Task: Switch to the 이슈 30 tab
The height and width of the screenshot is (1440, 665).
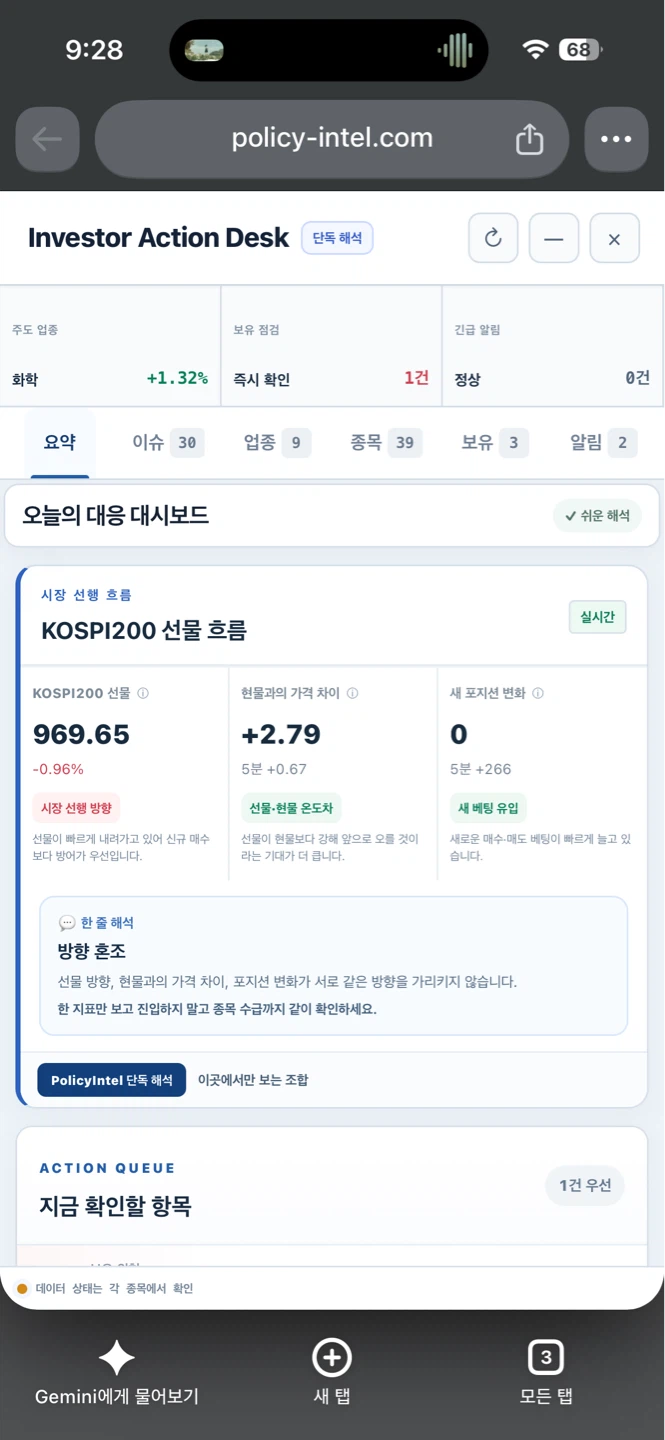Action: (168, 442)
